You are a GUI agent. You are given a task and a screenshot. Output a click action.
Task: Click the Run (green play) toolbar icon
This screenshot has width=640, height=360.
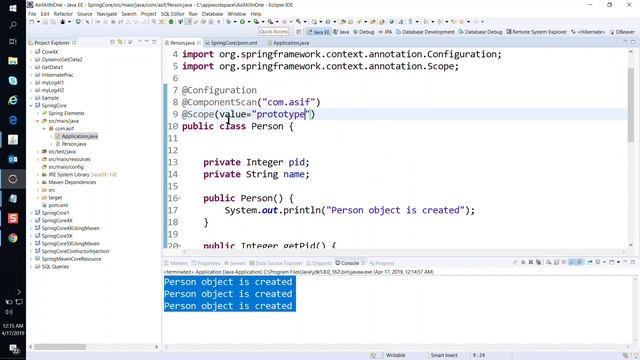tap(242, 22)
